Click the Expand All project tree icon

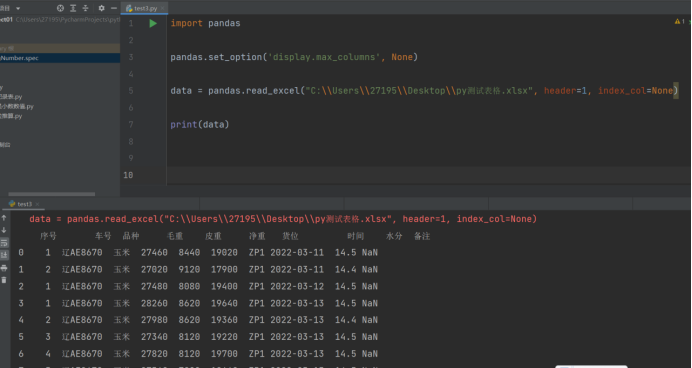point(73,8)
